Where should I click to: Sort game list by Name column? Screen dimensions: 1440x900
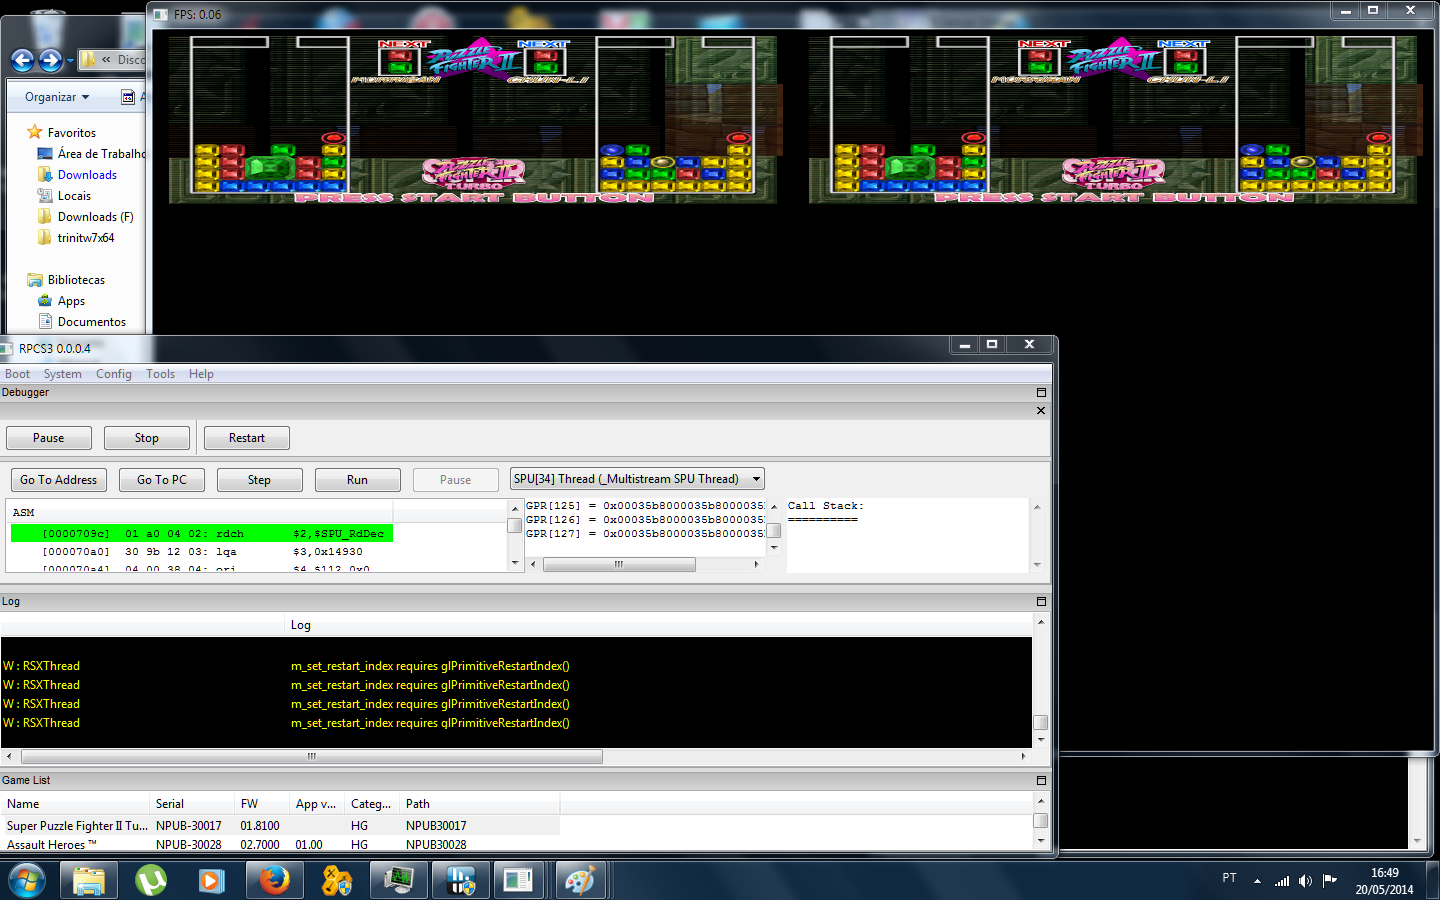75,804
